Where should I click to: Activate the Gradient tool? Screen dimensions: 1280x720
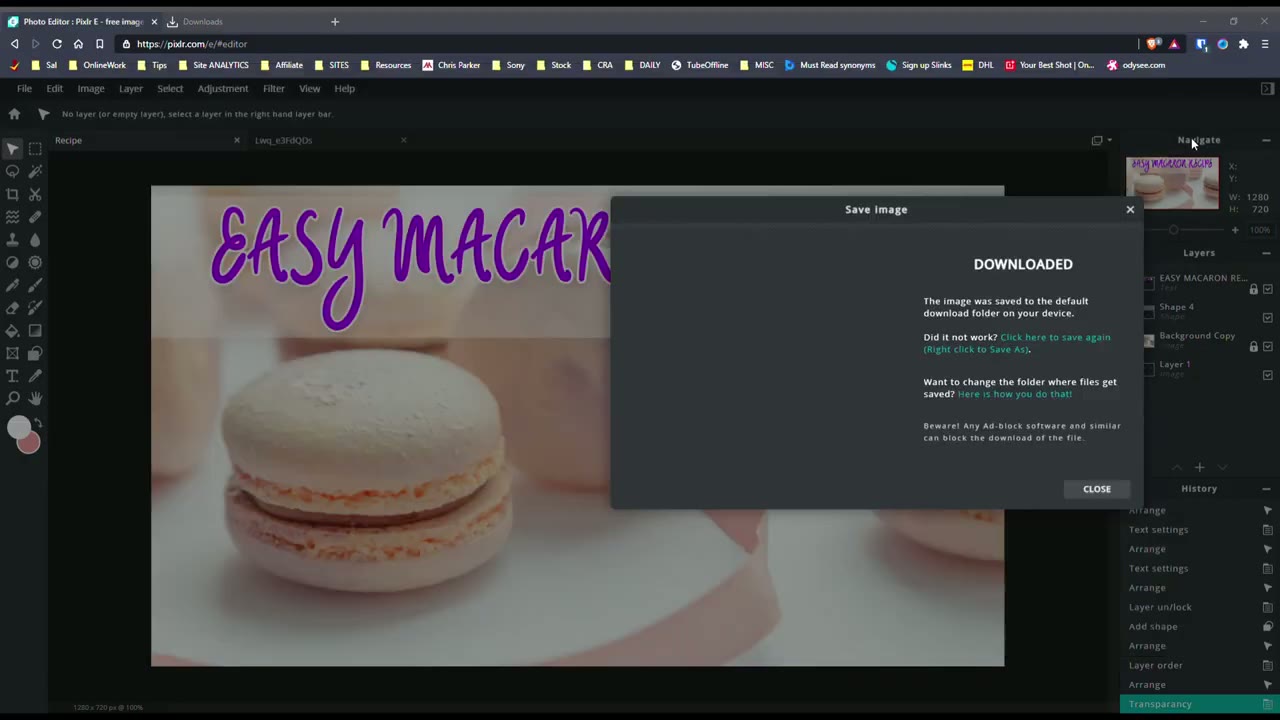(x=35, y=331)
